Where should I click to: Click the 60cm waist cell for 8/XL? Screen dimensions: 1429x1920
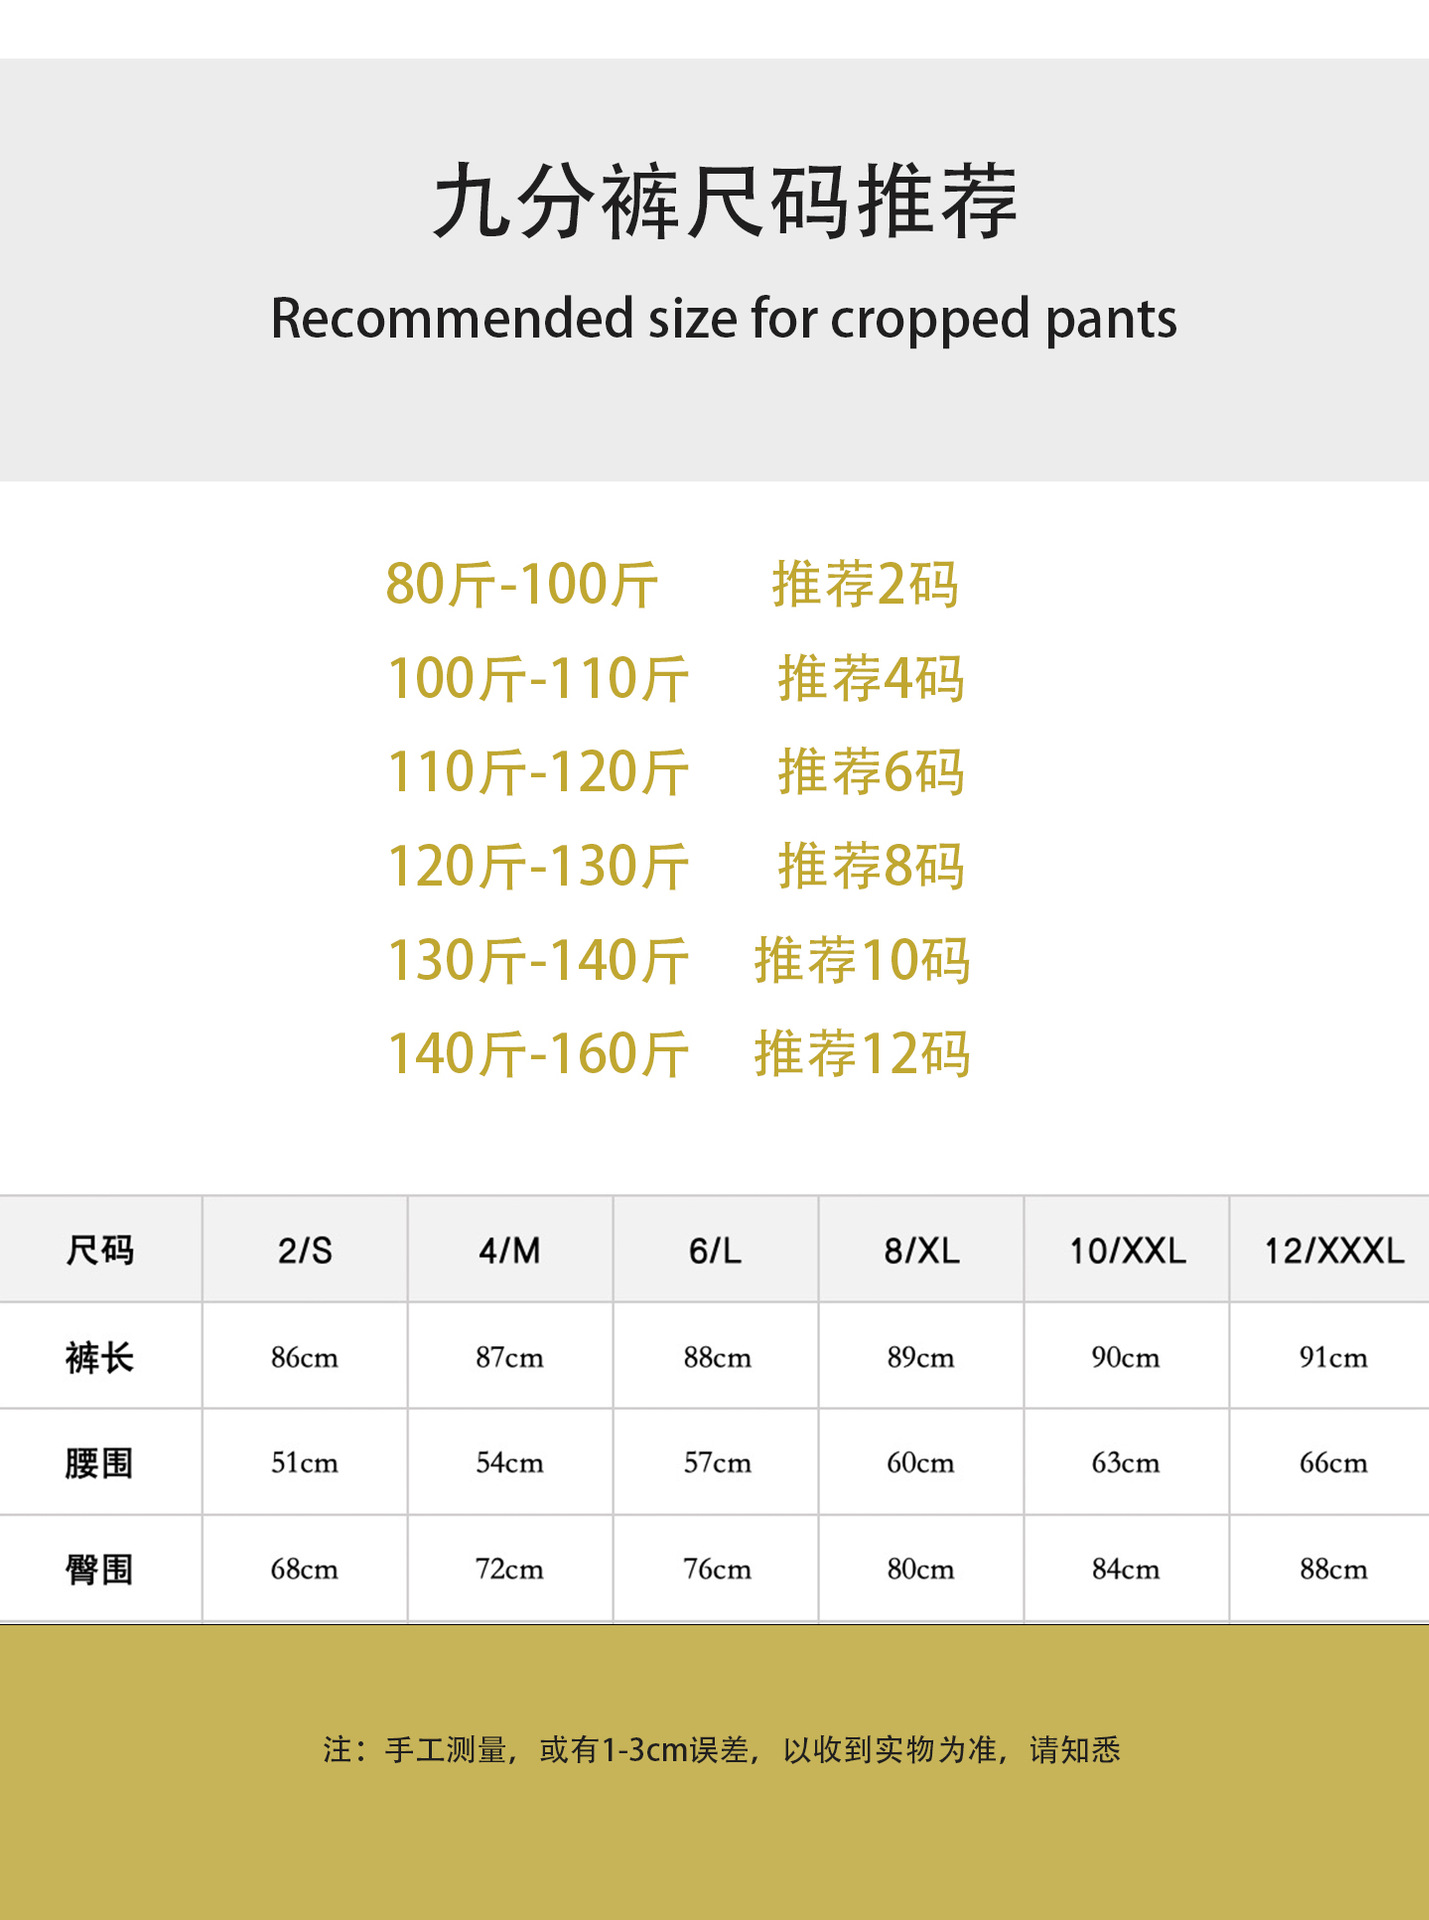point(920,1463)
